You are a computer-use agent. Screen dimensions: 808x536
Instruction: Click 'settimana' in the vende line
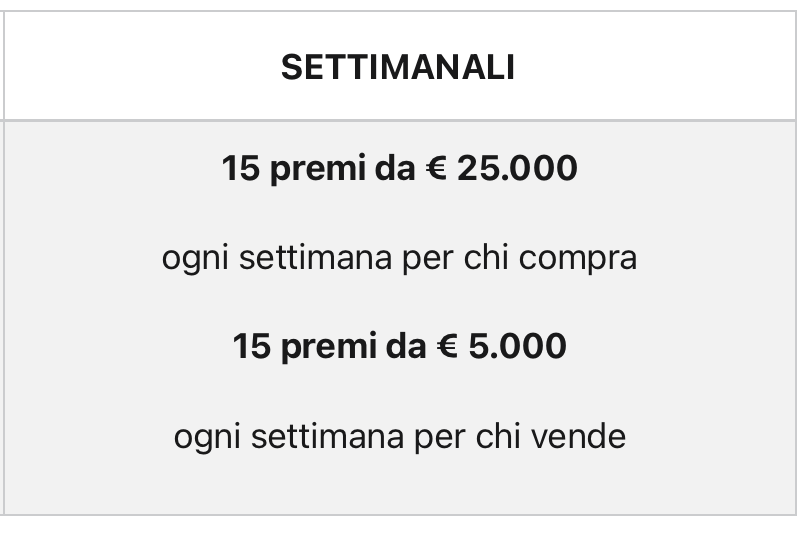point(327,437)
